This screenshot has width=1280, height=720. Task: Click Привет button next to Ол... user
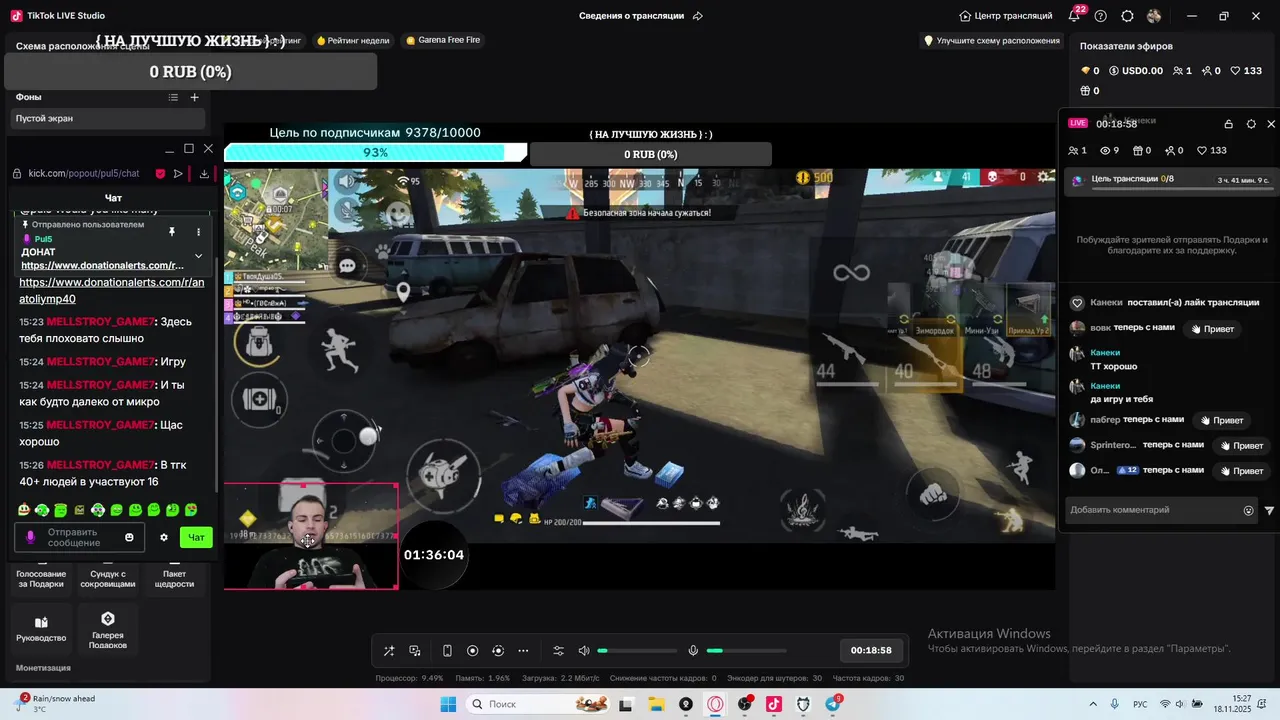pos(1241,470)
